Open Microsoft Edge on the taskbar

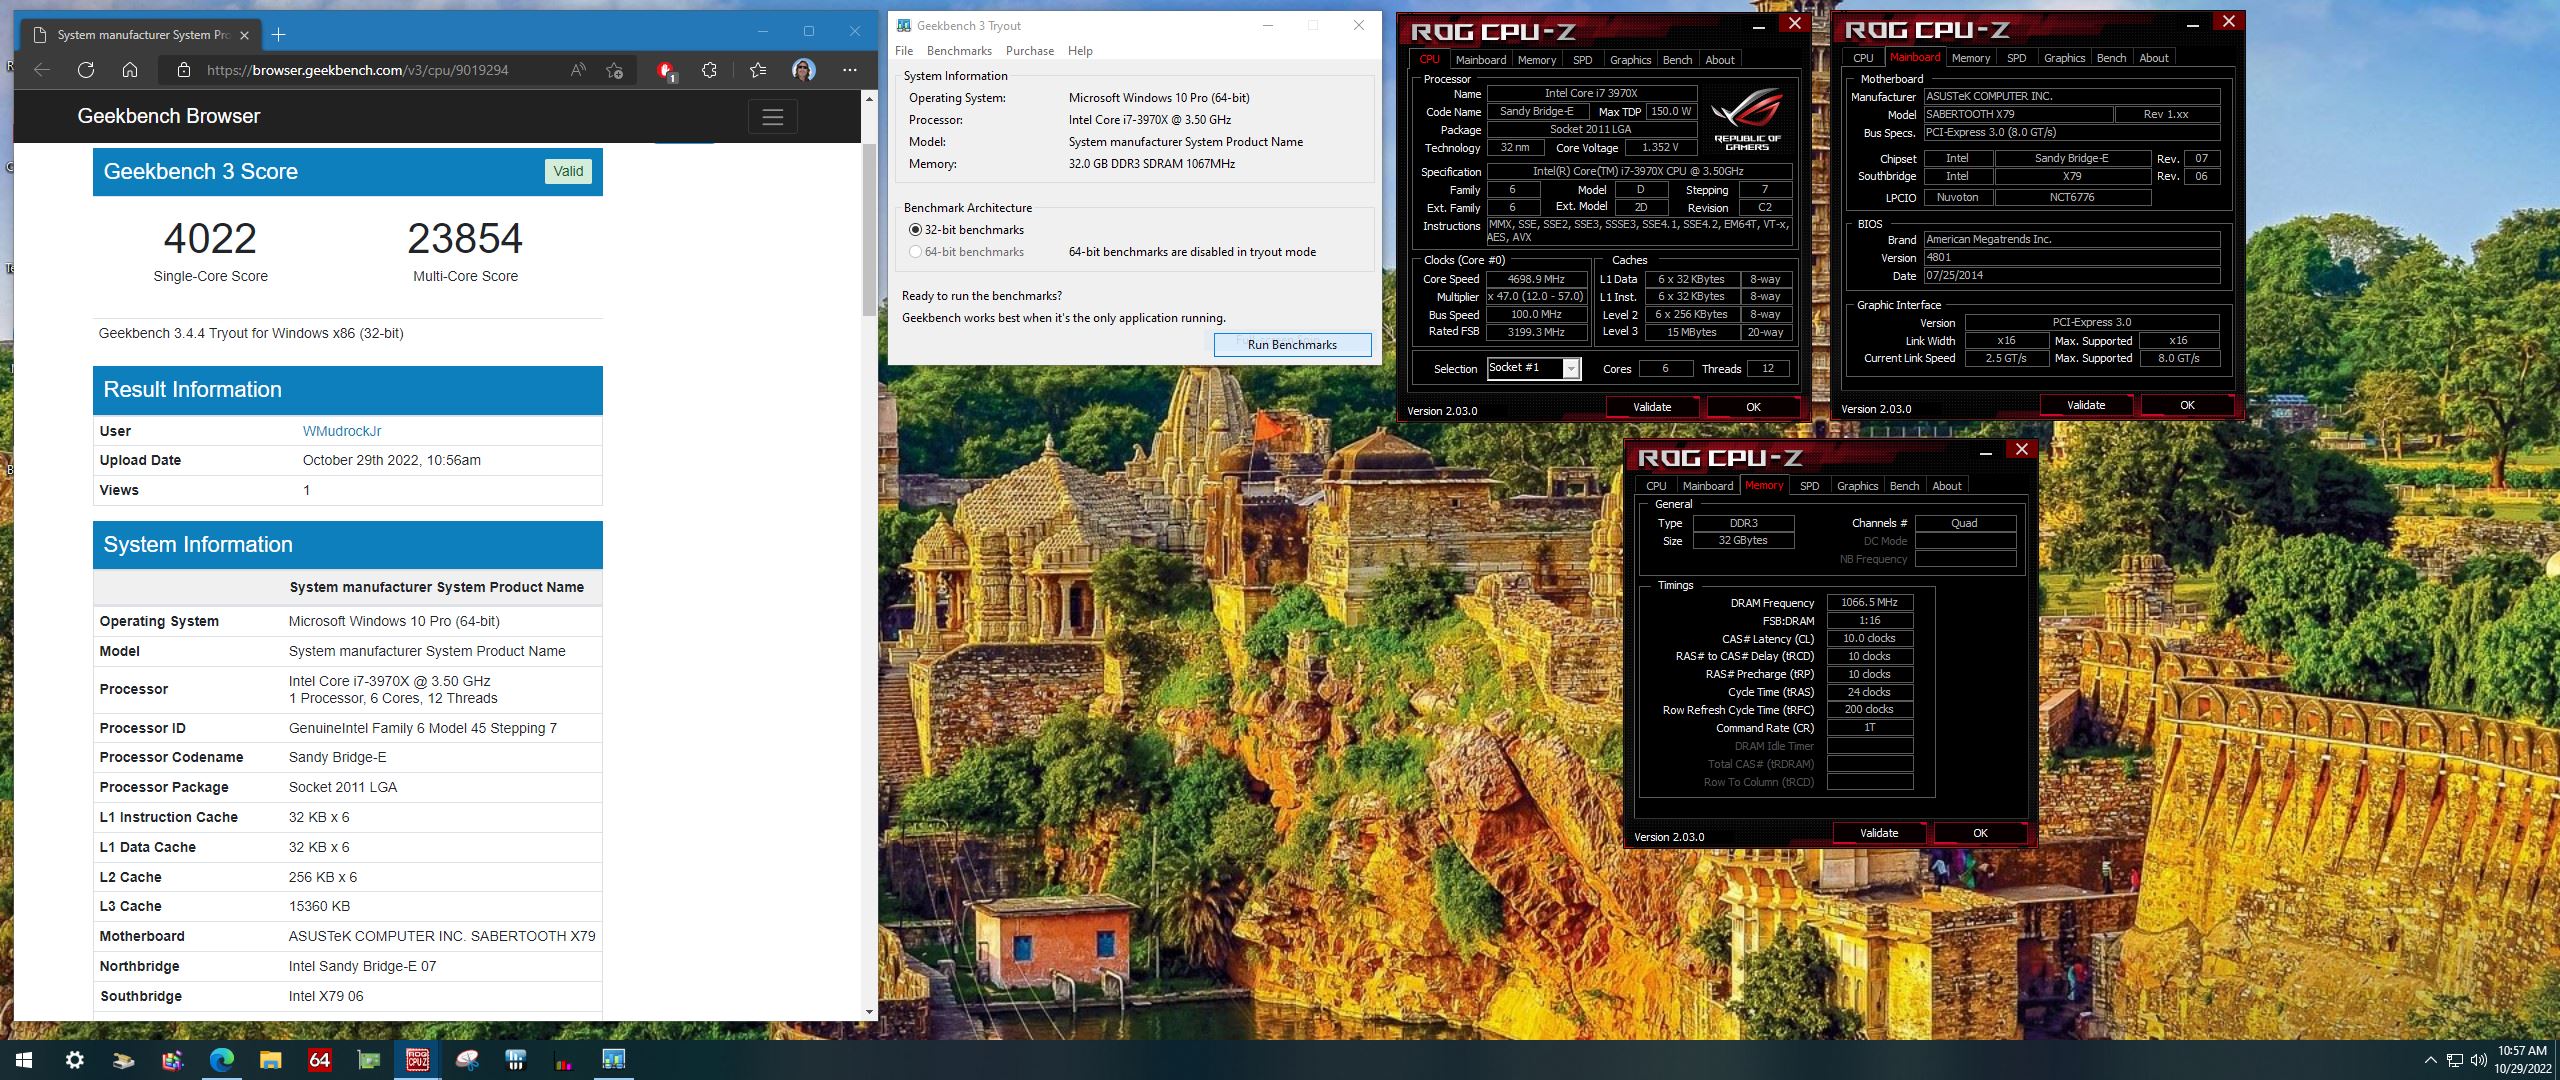click(221, 1060)
